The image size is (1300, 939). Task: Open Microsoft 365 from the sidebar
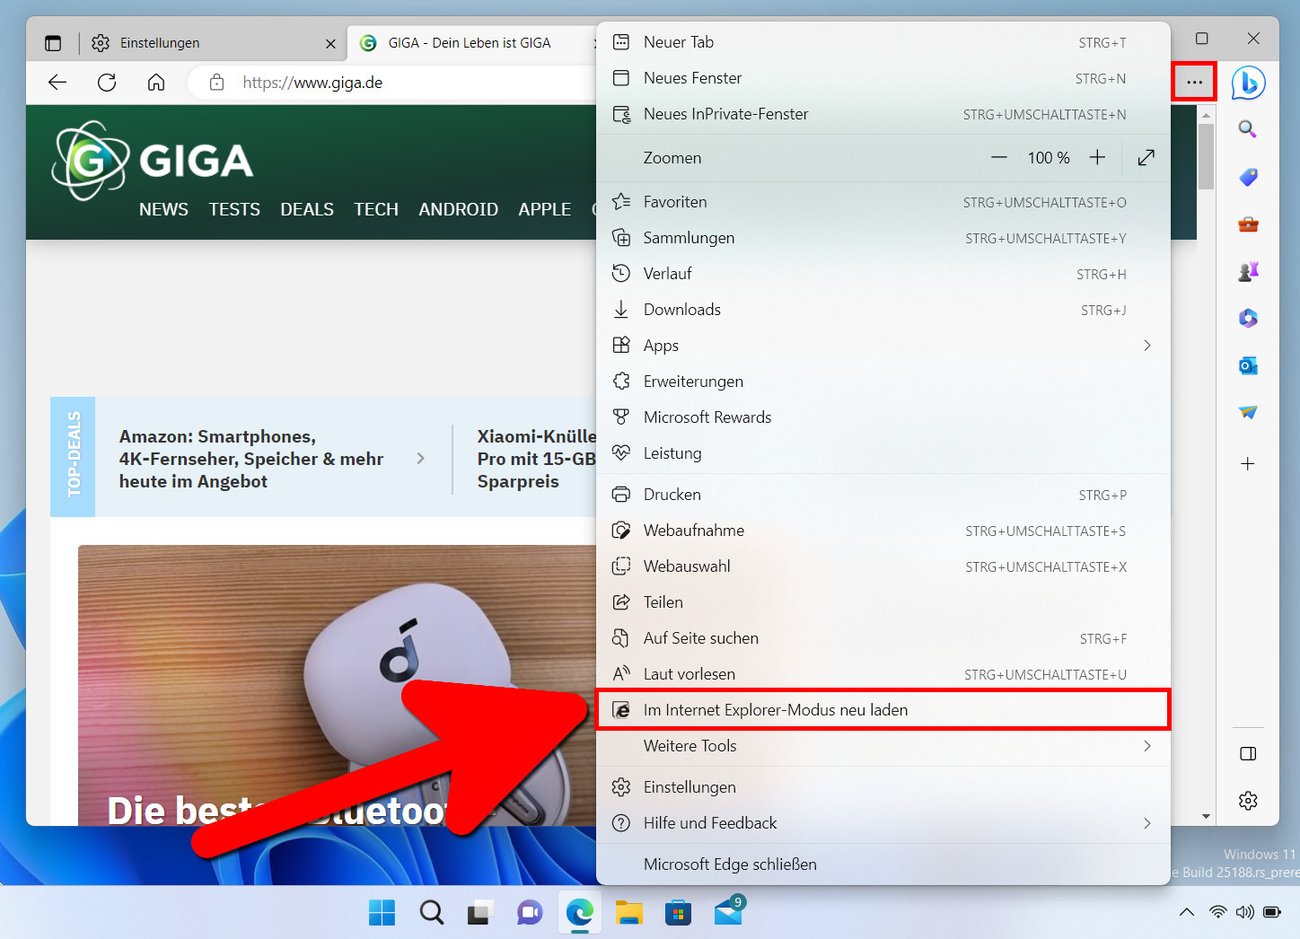click(x=1247, y=318)
